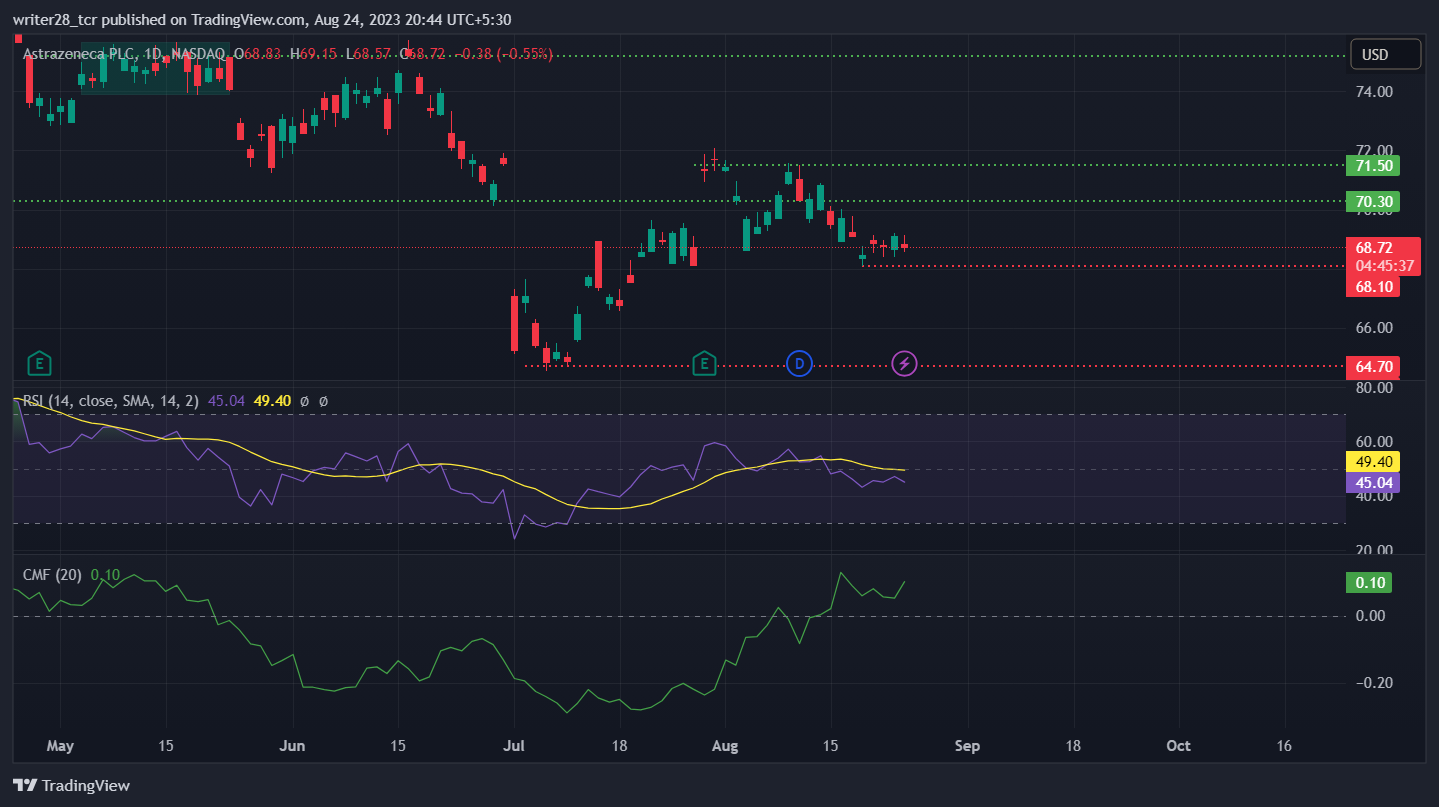Click the current price 68.72 label
The image size is (1439, 807).
[x=1374, y=248]
